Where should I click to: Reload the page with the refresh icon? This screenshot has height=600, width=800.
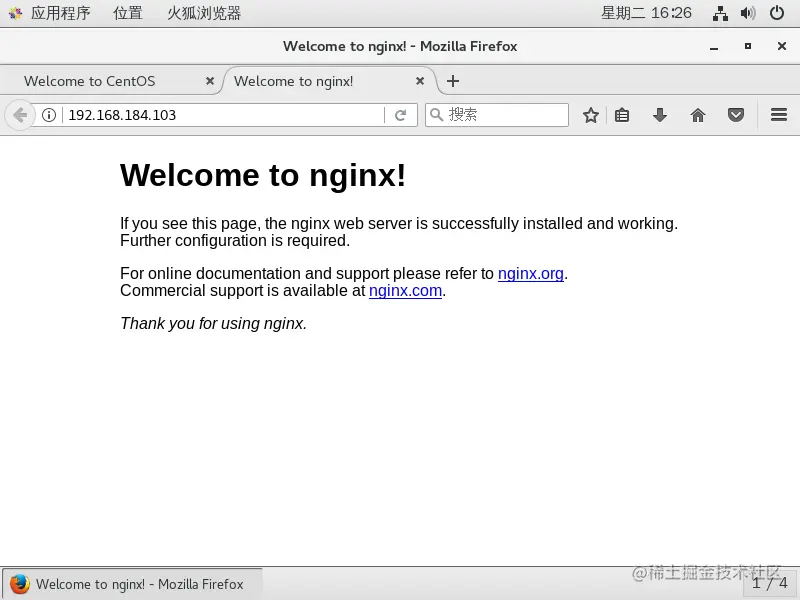point(401,115)
